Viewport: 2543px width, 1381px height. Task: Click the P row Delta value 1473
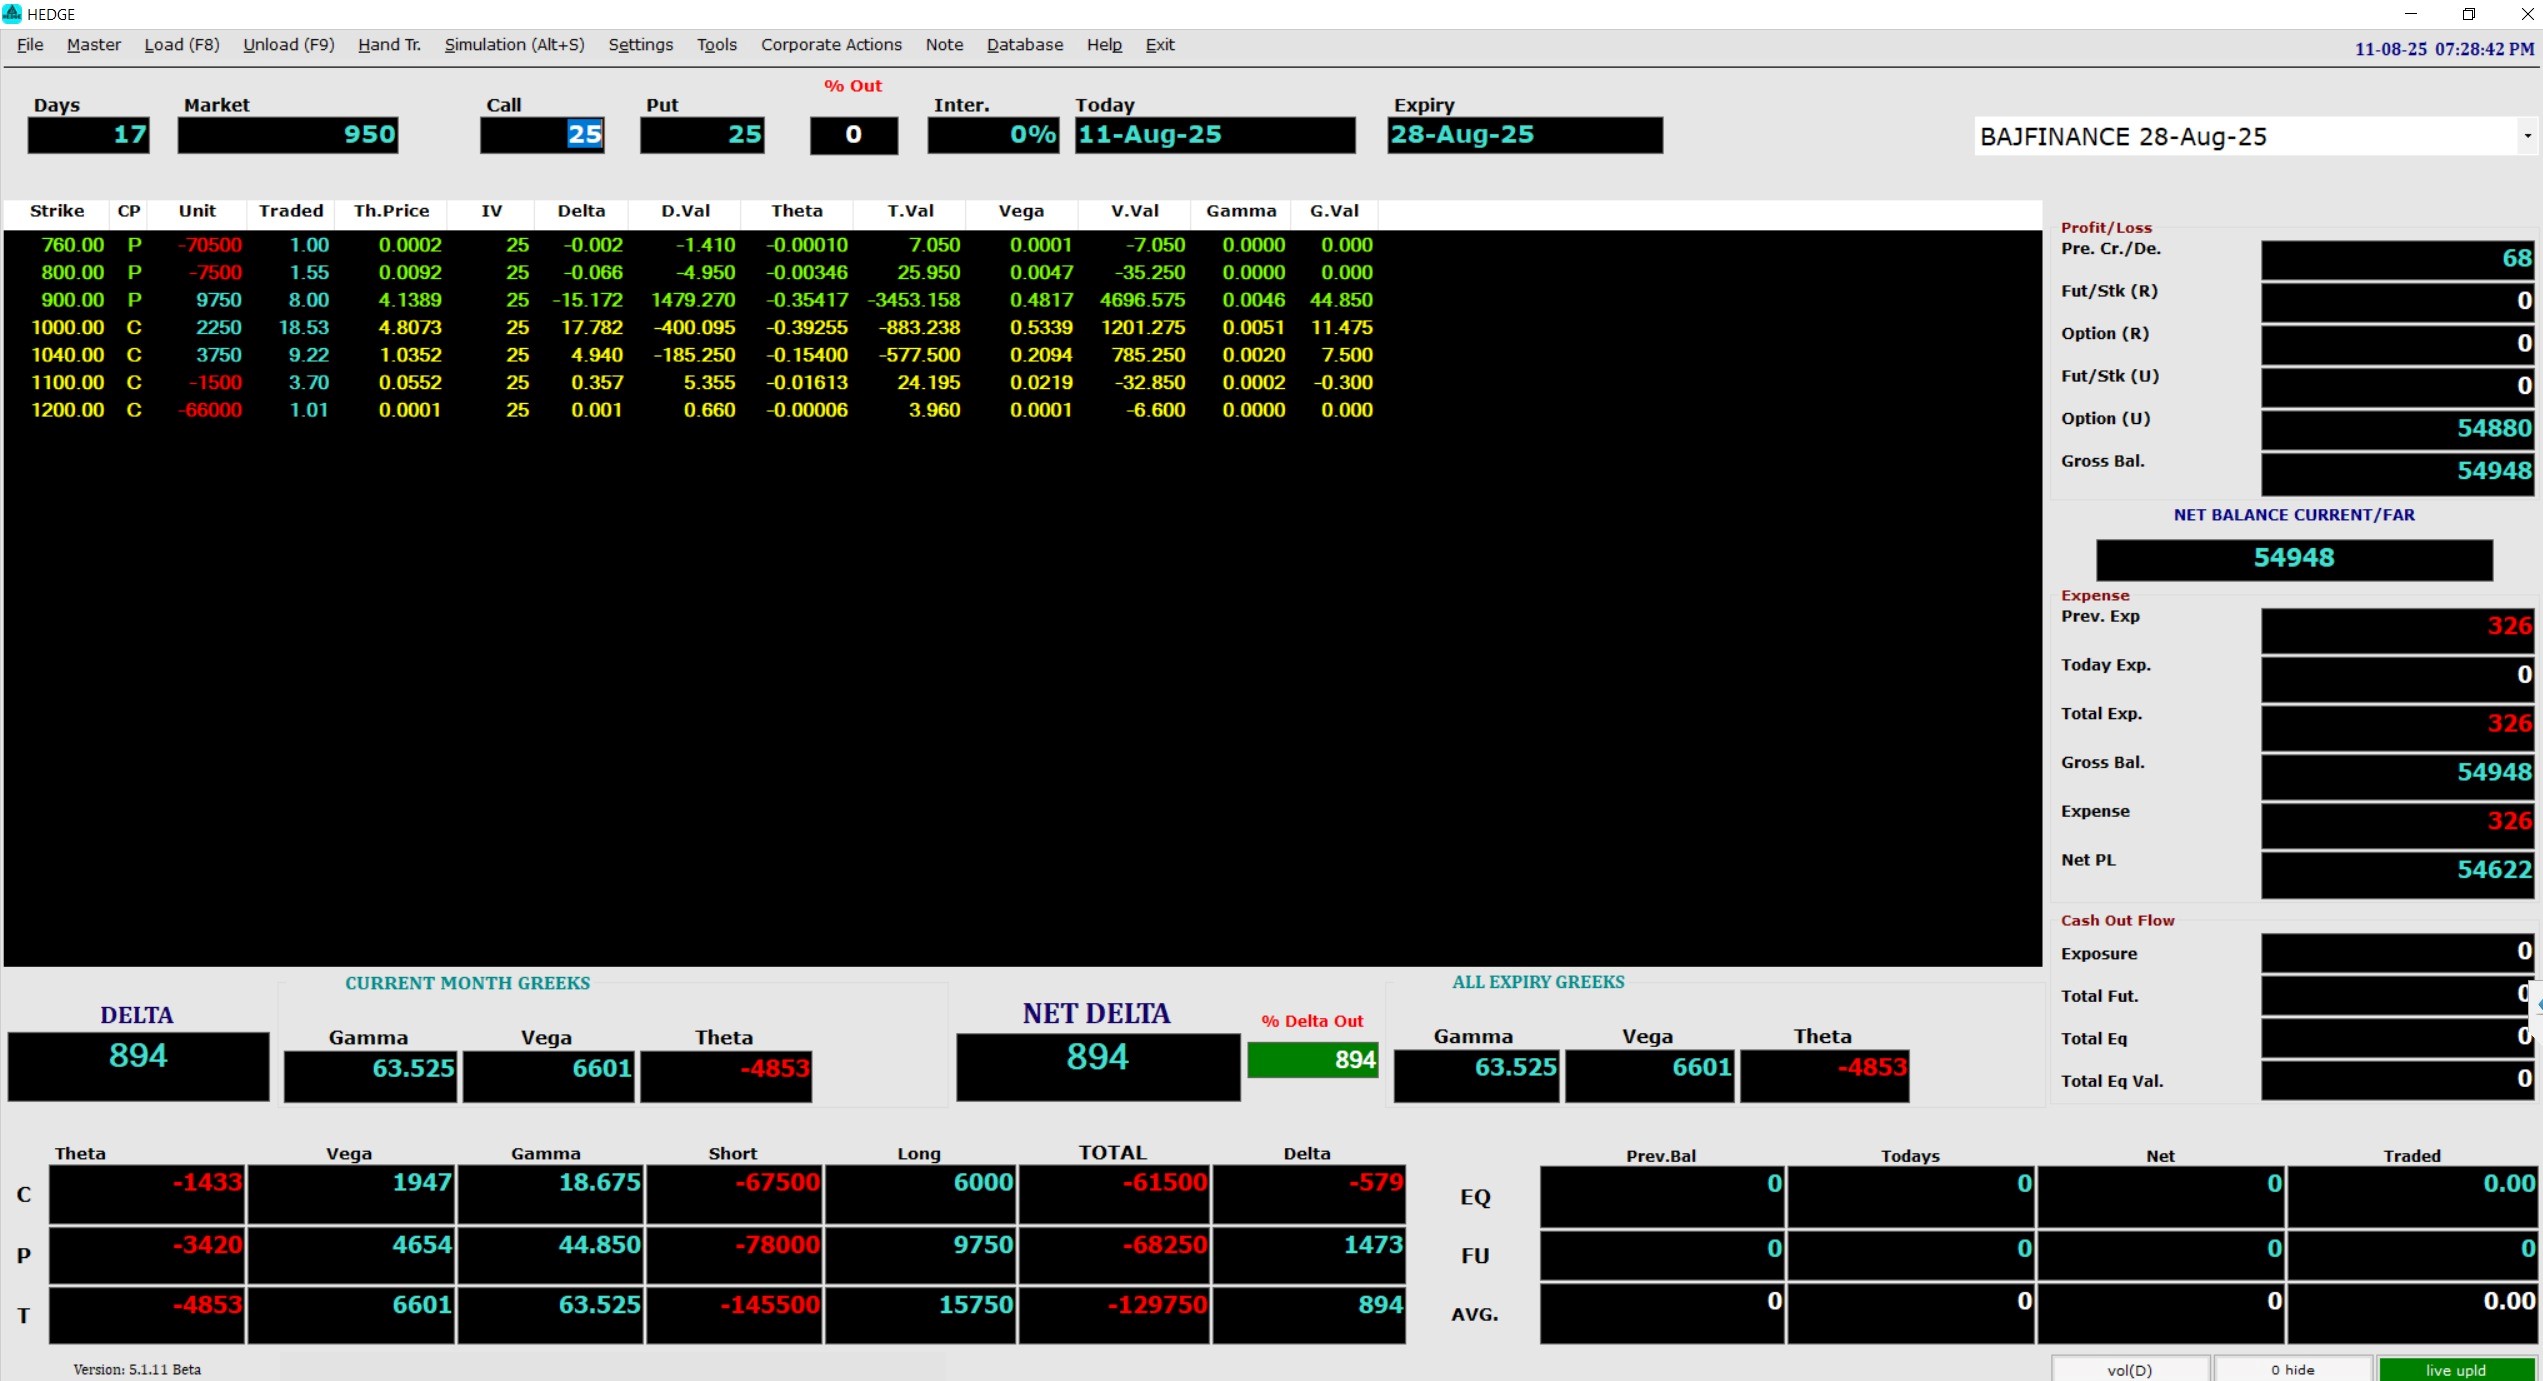(1308, 1255)
